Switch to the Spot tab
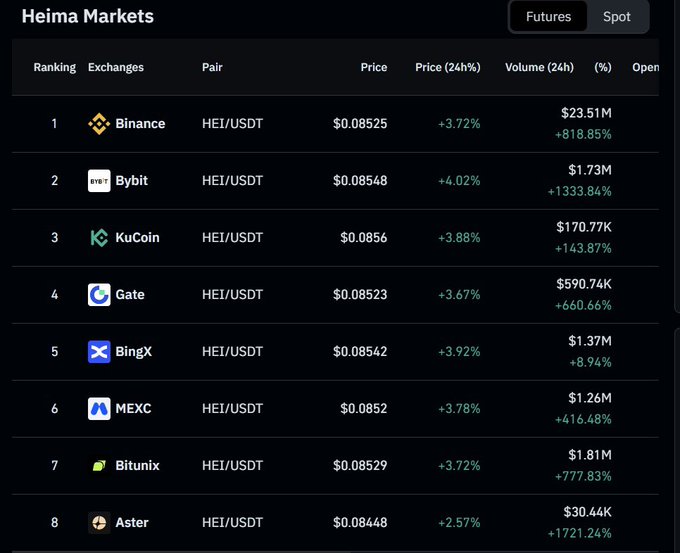 pos(616,16)
